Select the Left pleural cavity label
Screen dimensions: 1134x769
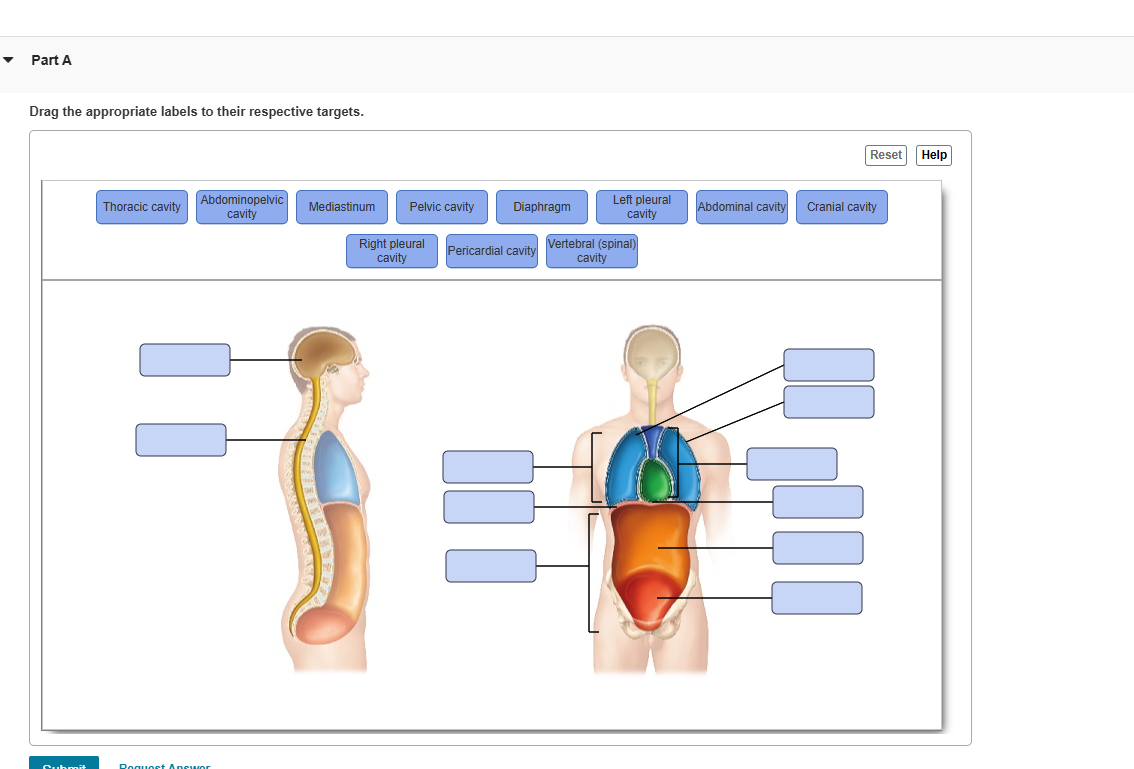[x=641, y=207]
